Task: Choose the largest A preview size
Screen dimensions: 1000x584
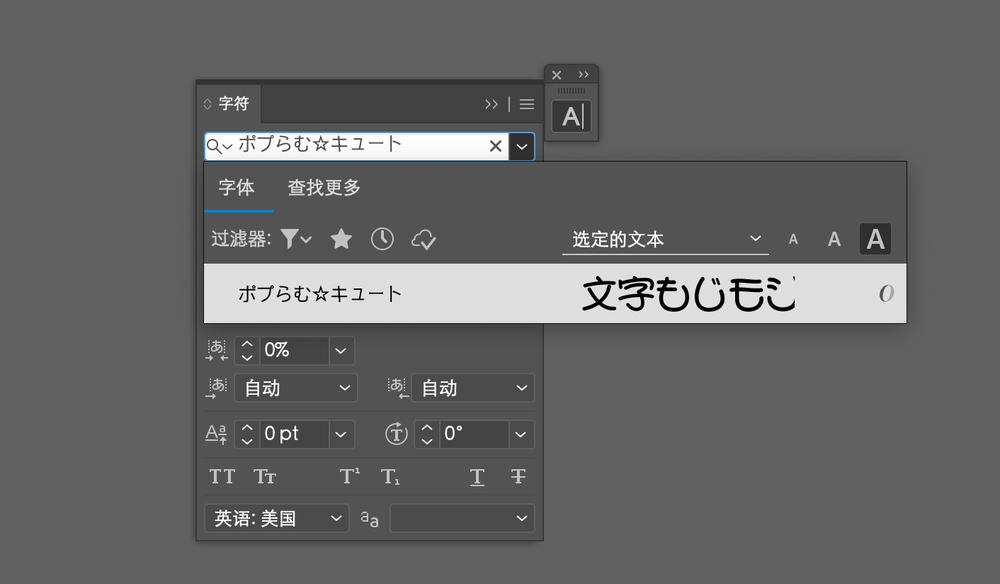Action: pos(875,239)
